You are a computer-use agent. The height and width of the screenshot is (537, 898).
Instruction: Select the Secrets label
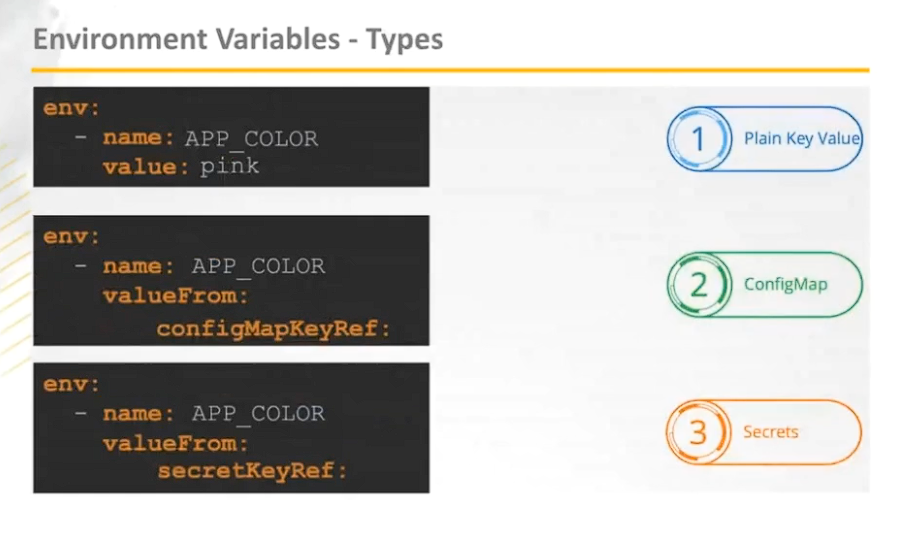coord(770,432)
